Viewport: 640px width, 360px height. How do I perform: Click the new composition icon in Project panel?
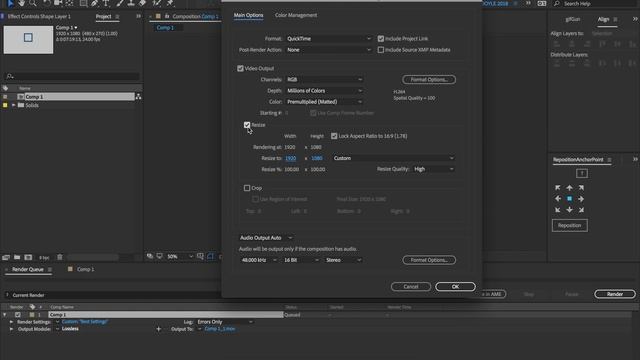(28, 257)
